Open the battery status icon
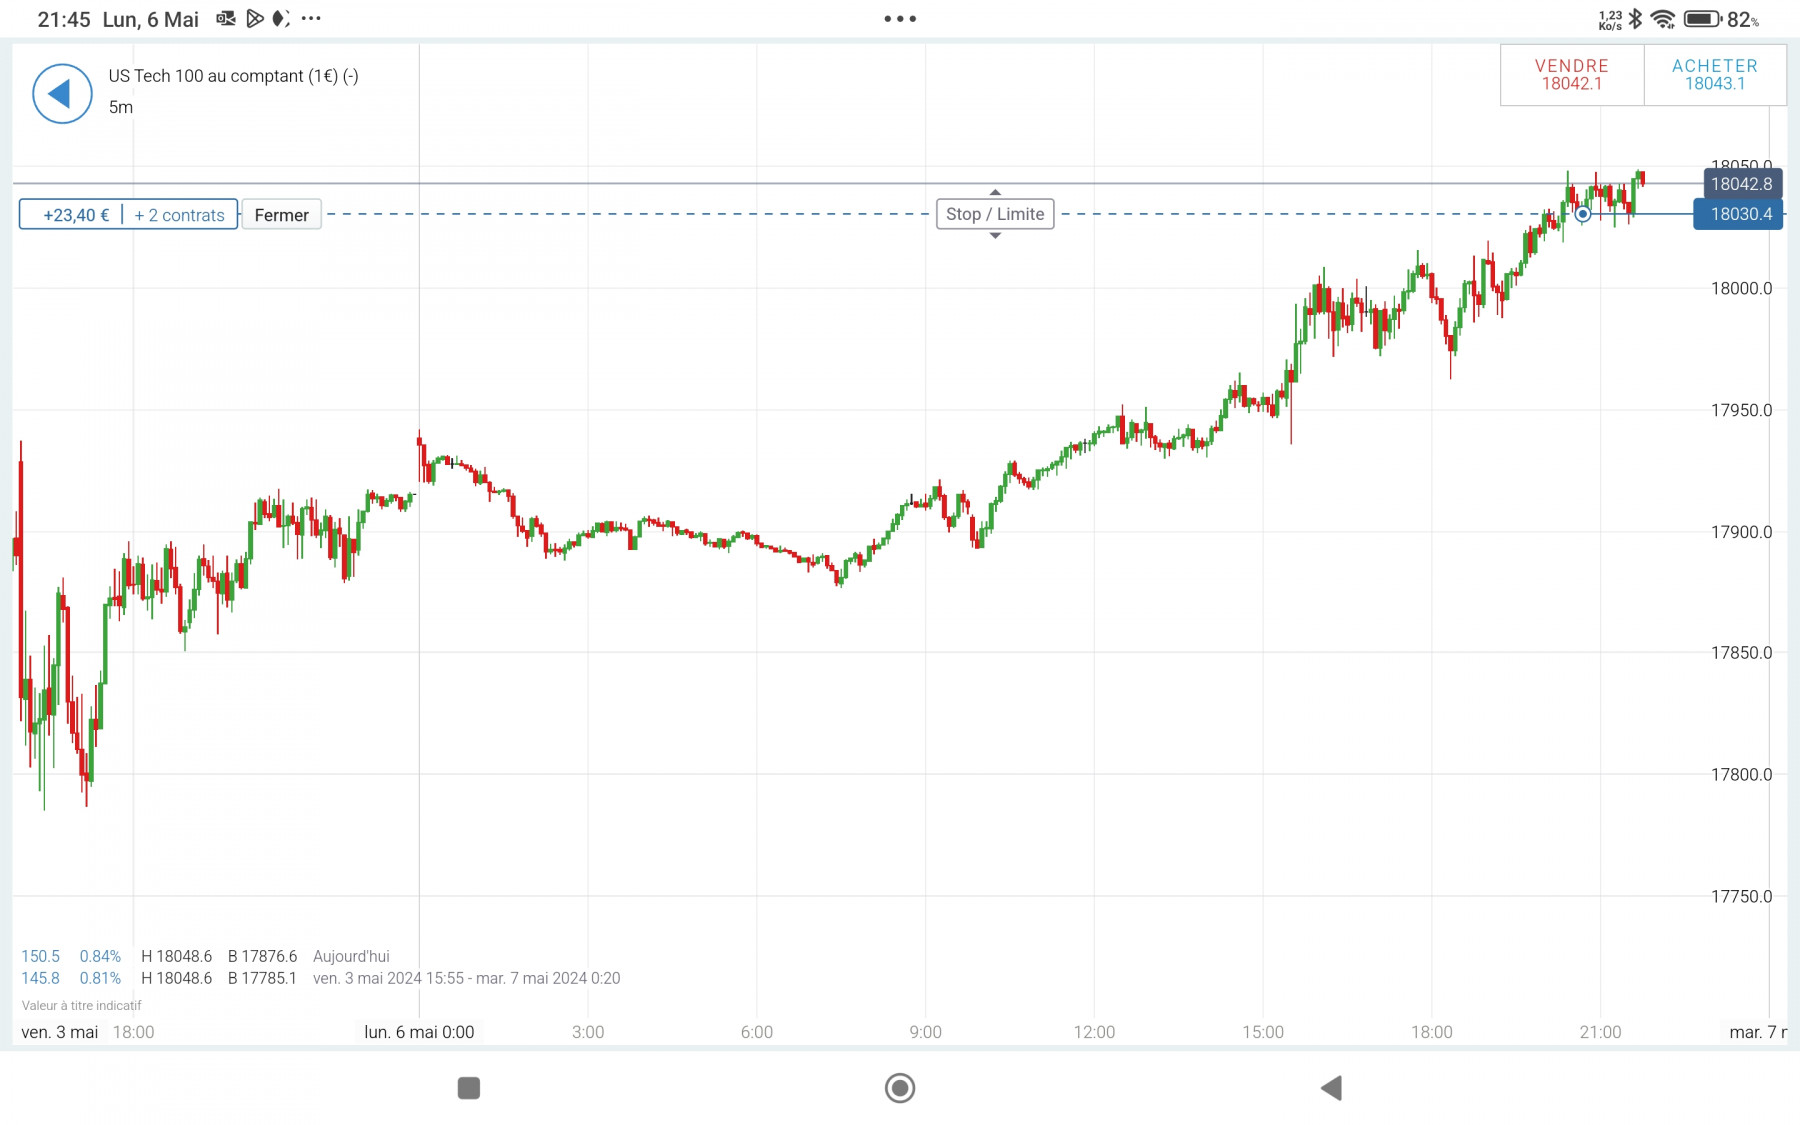1800x1125 pixels. pyautogui.click(x=1702, y=19)
